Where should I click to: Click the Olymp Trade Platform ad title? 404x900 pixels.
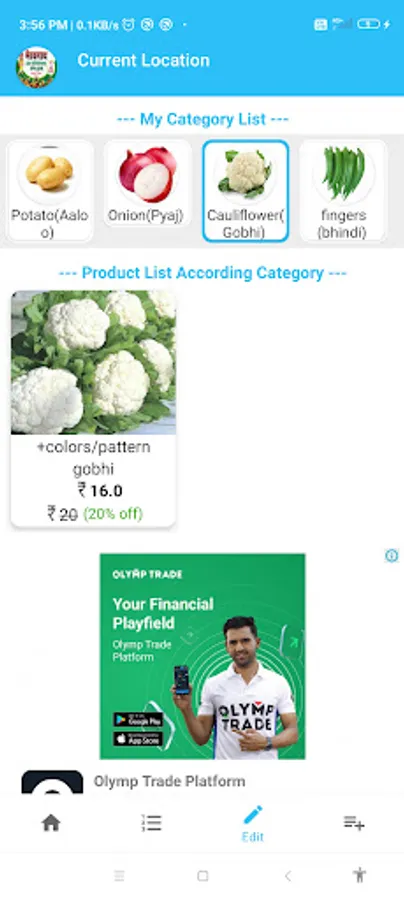pos(169,781)
